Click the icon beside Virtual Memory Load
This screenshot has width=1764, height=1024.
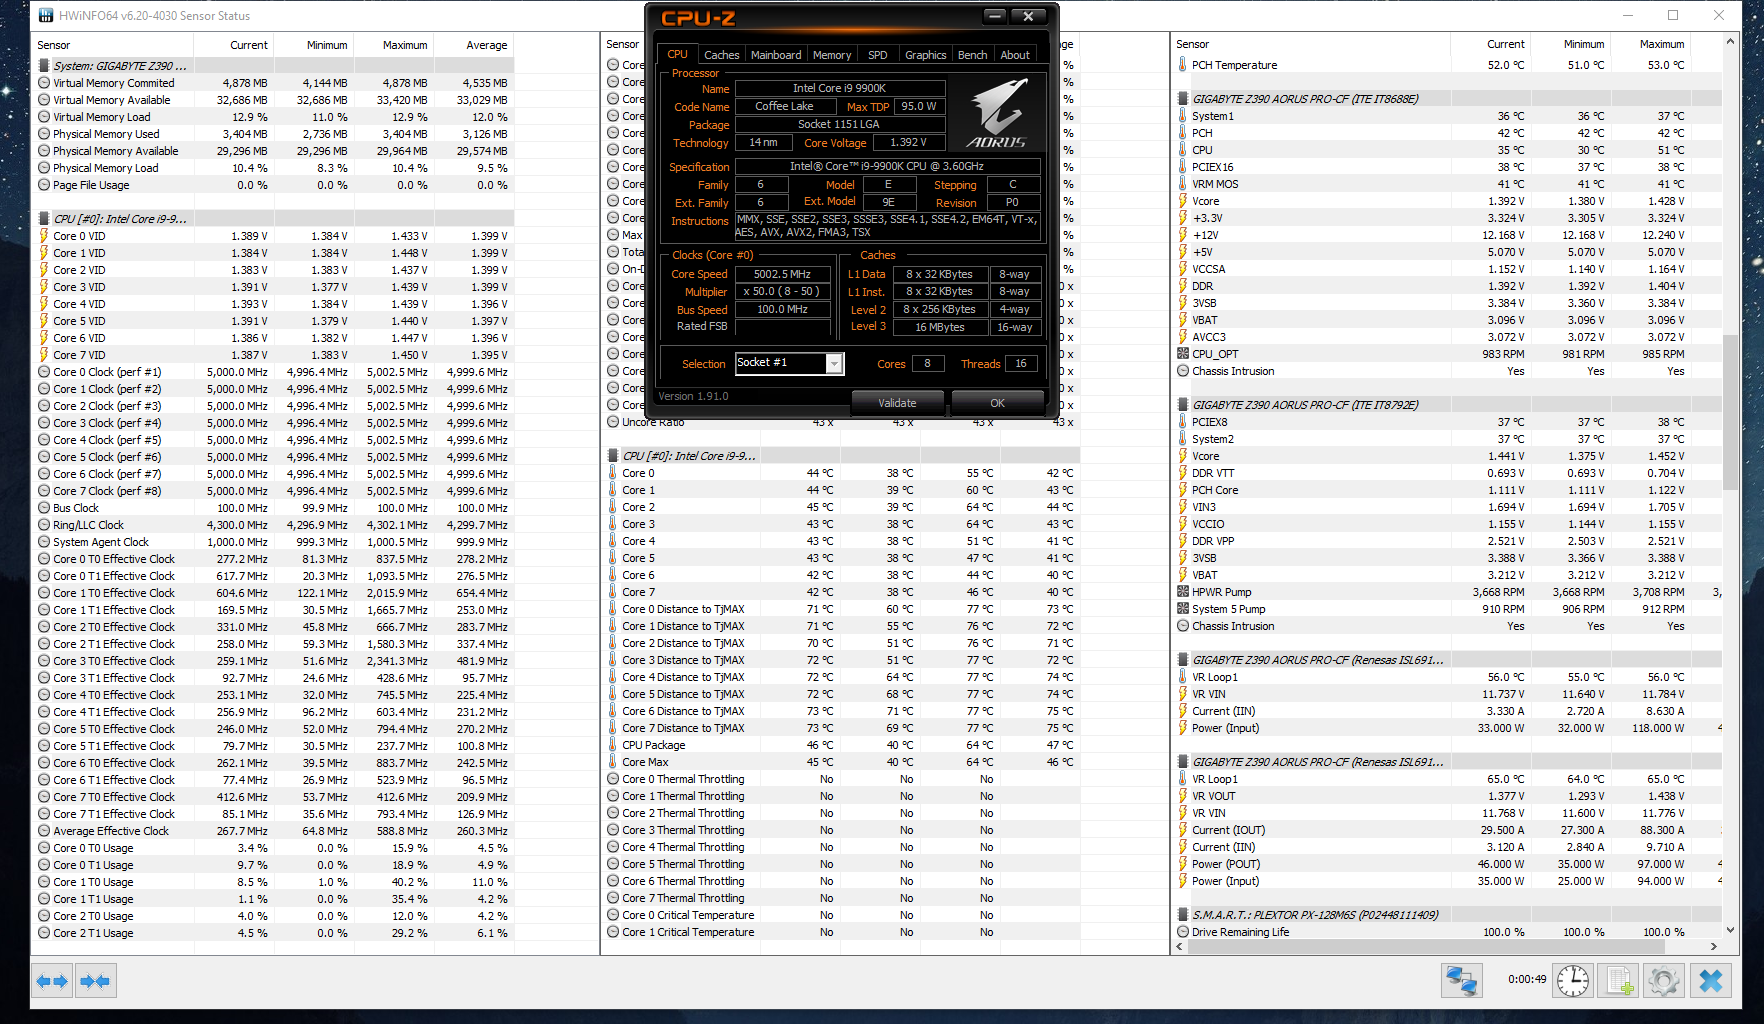click(x=44, y=117)
